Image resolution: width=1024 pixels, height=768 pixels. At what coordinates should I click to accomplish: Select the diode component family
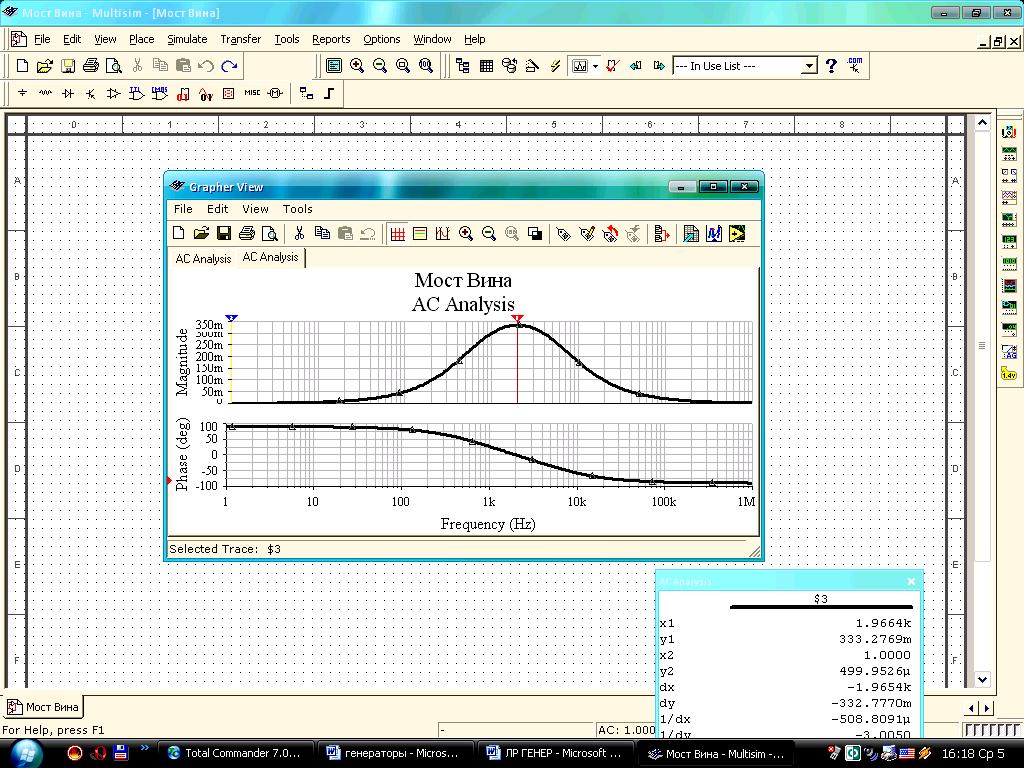[68, 93]
